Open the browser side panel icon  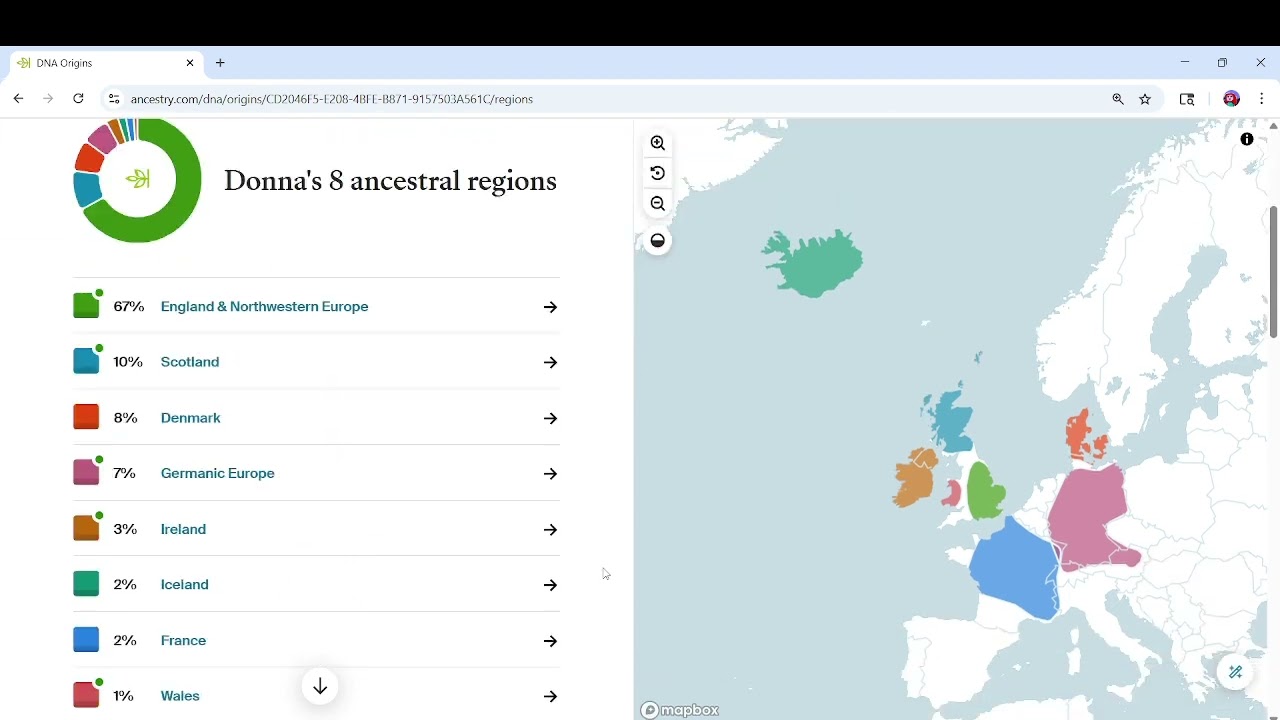click(x=1187, y=99)
